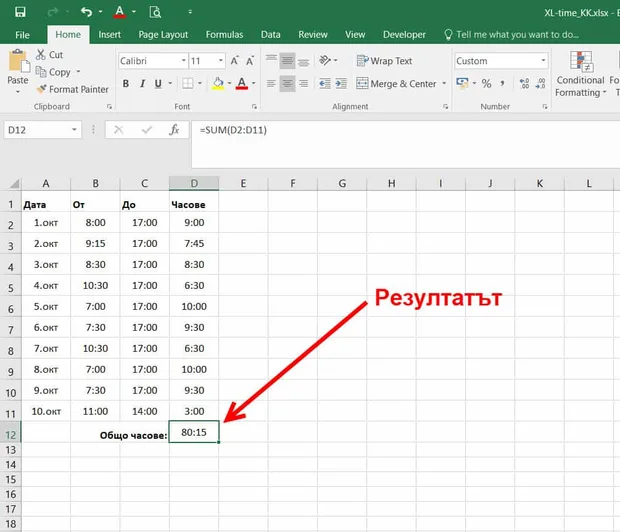Image resolution: width=620 pixels, height=532 pixels.
Task: Click Increase Indent icon
Action: point(341,83)
